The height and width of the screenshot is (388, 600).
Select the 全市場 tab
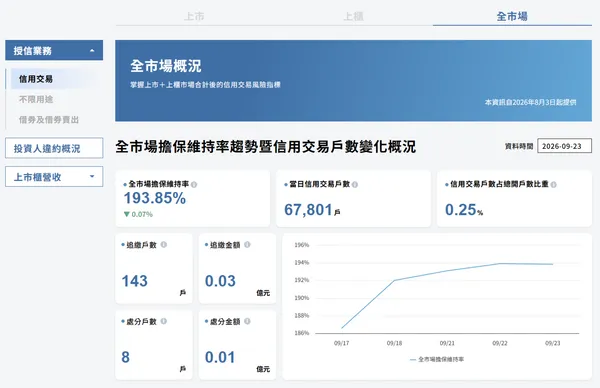[x=512, y=16]
